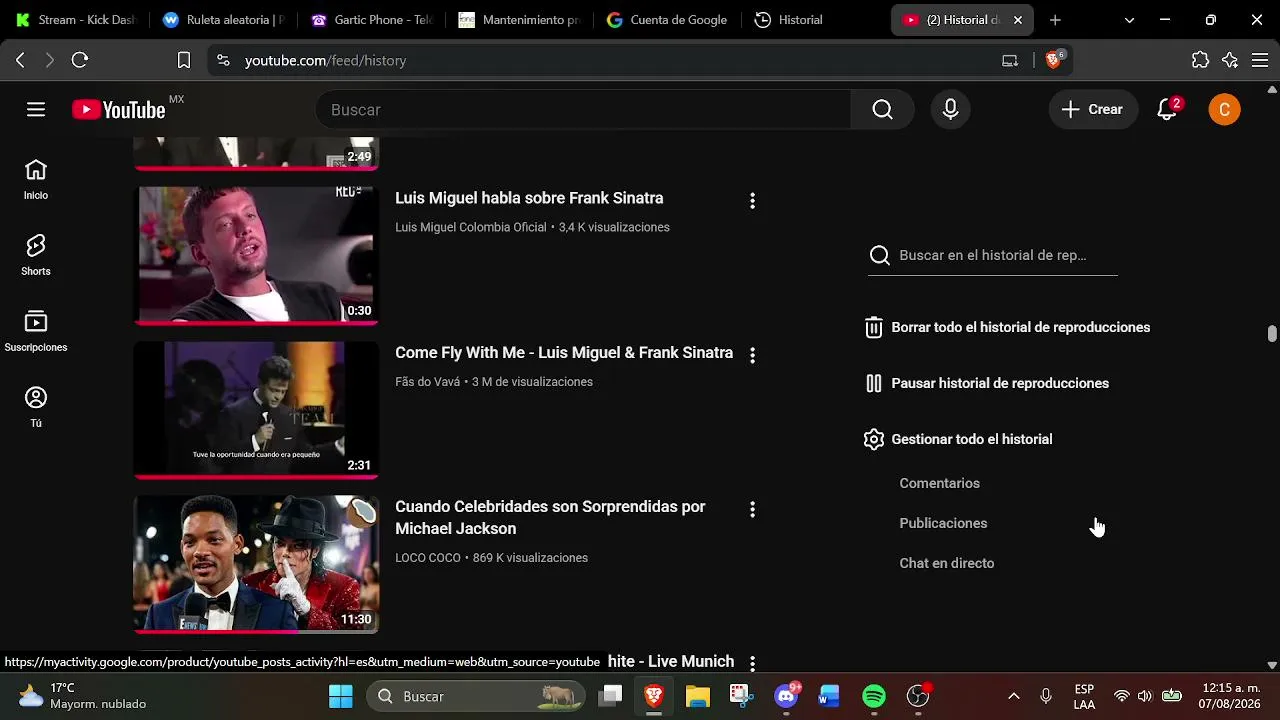View site information icon in address bar
This screenshot has width=1280, height=720.
click(x=223, y=61)
